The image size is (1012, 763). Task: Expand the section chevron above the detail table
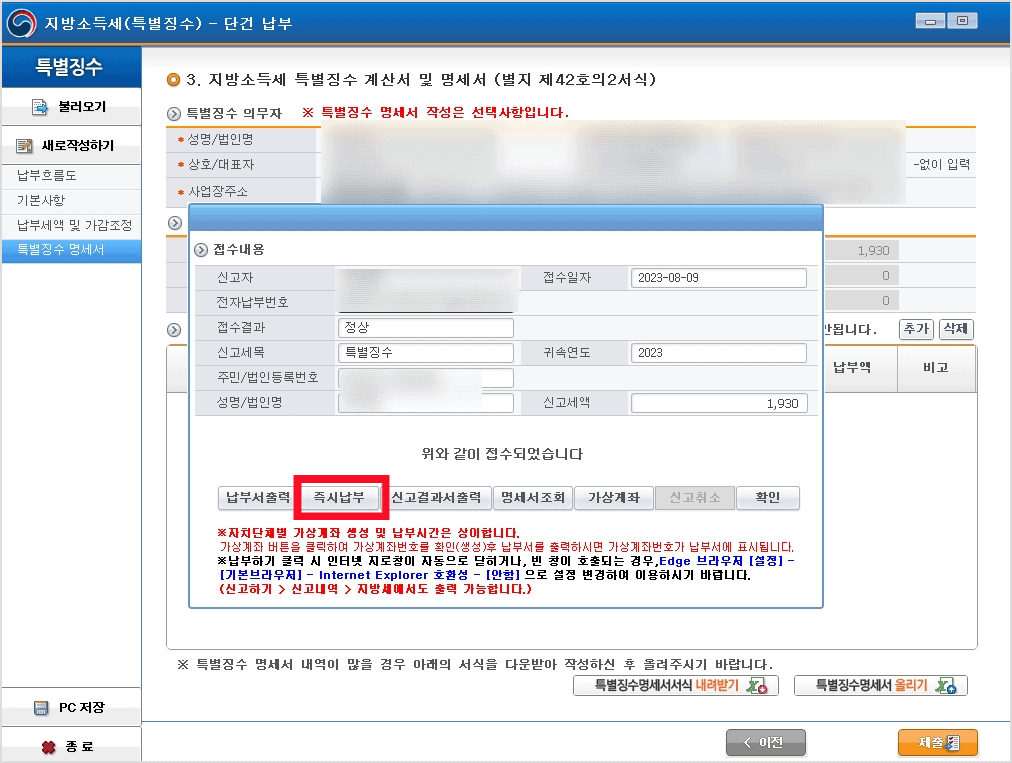tap(175, 328)
